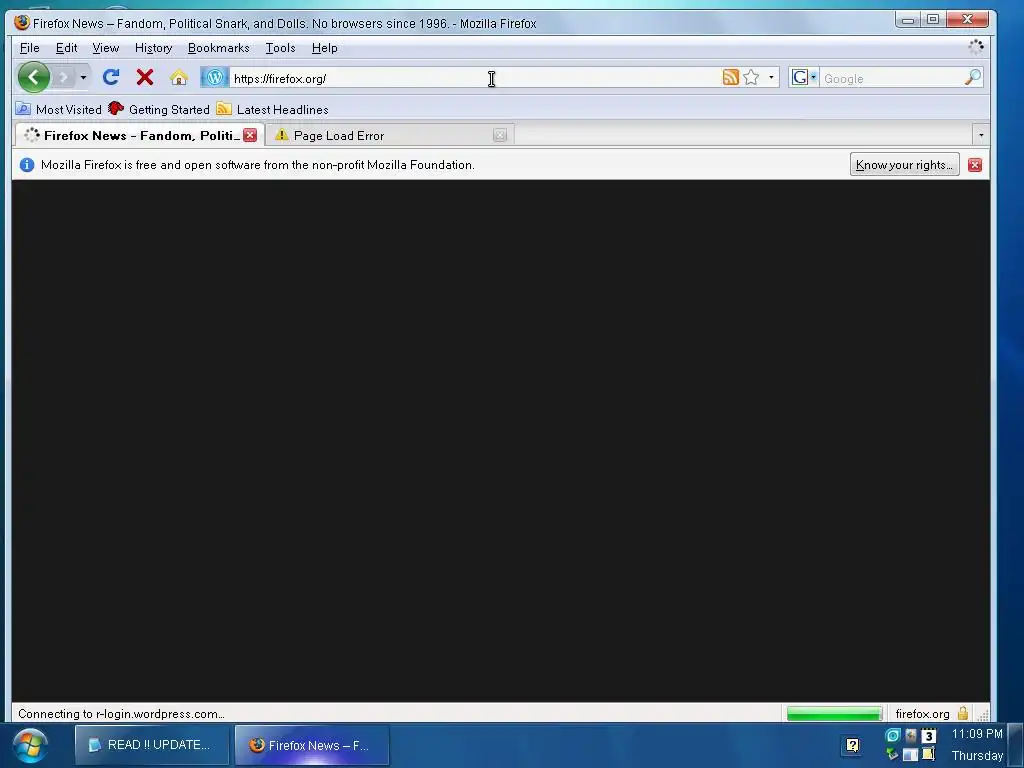Expand the Latest Headlines feed bookmark
Viewport: 1024px width, 768px height.
pos(272,109)
